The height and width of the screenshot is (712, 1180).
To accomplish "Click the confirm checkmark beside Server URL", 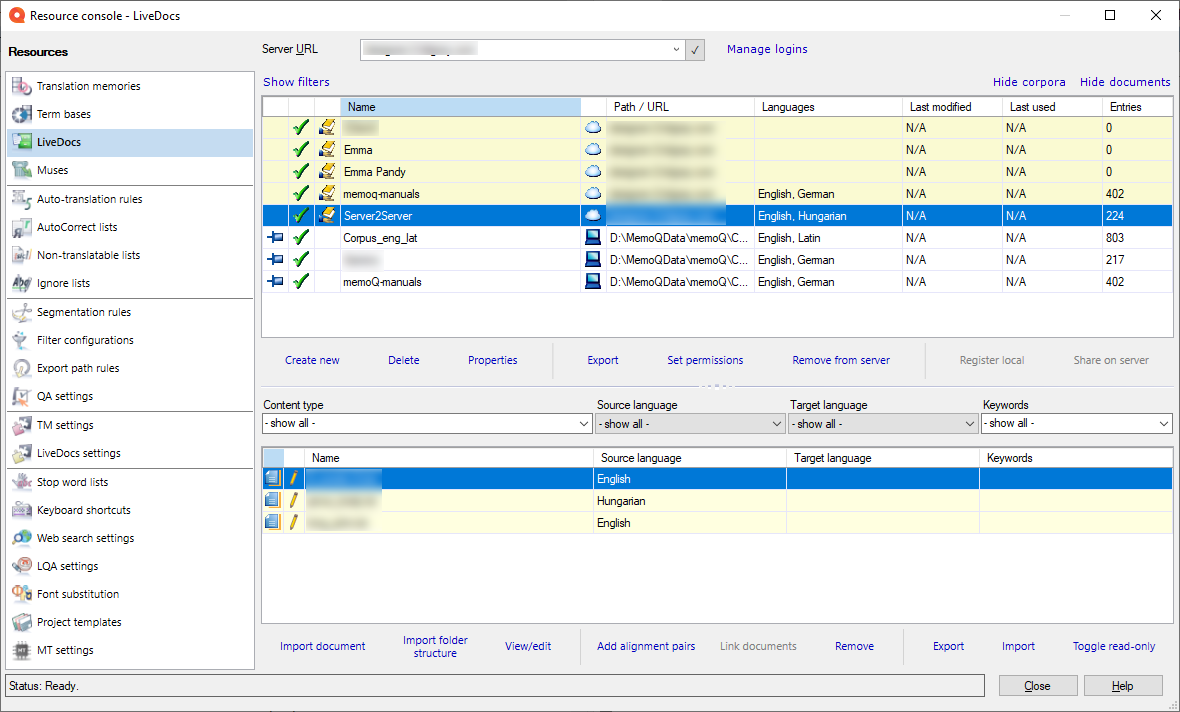I will tap(695, 50).
